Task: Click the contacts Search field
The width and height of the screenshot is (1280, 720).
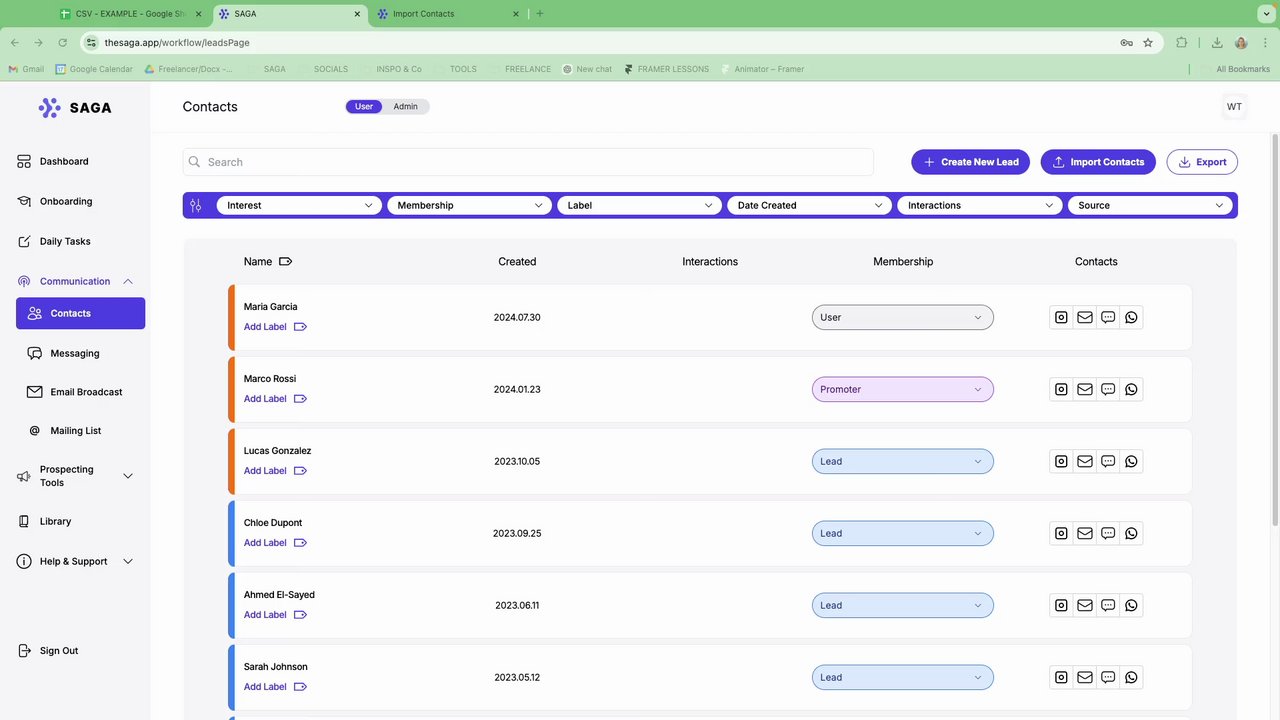Action: click(528, 162)
